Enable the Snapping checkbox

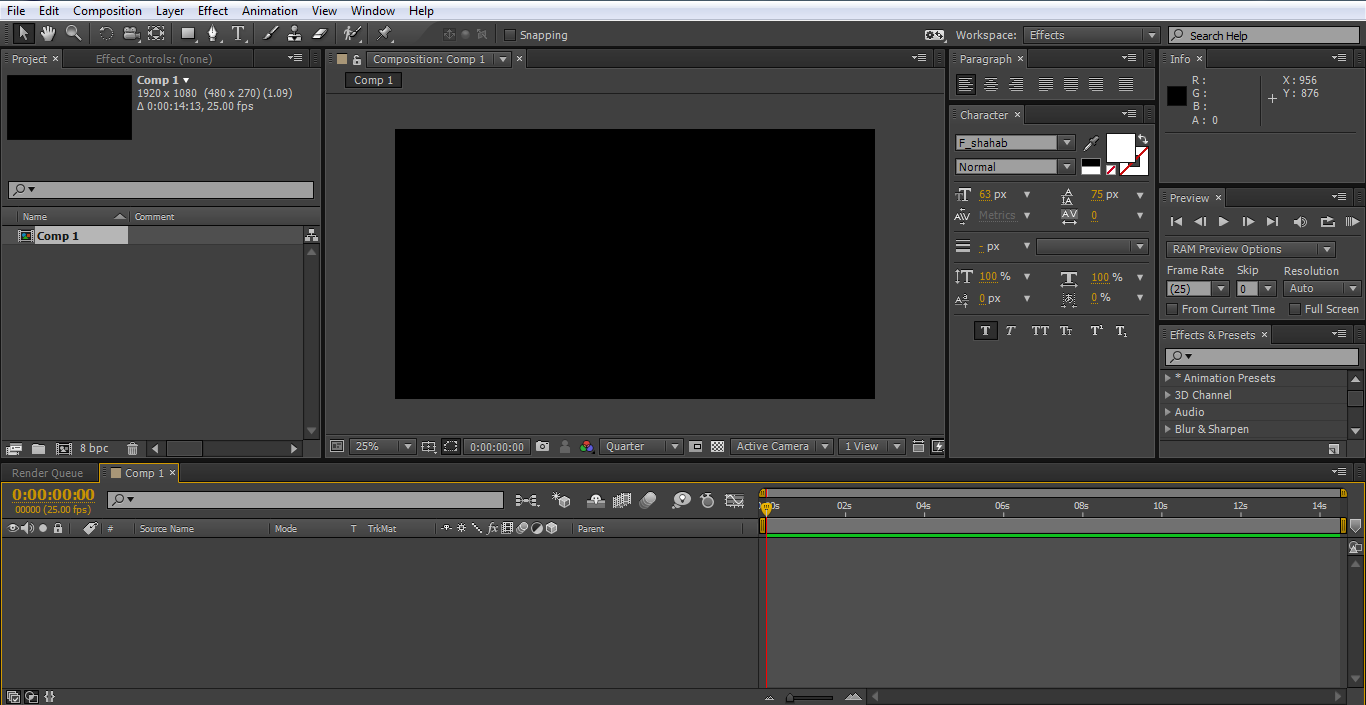point(510,35)
